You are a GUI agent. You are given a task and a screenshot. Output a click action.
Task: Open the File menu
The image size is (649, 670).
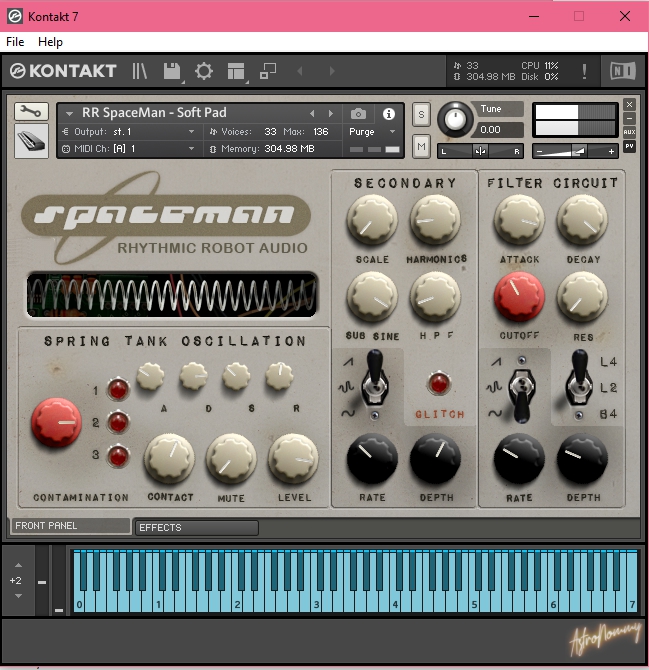(x=15, y=42)
